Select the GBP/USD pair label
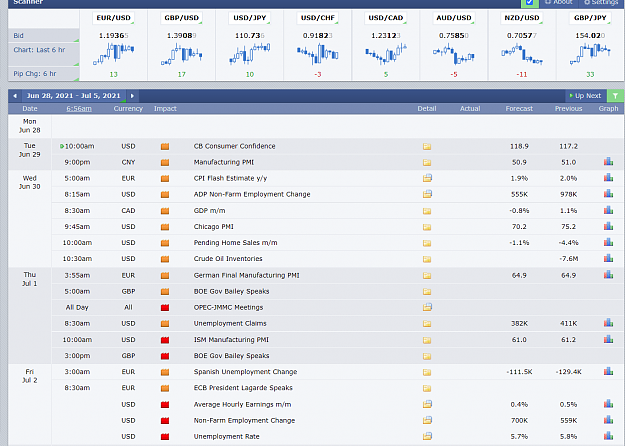Screen dimensions: 625x446 182,18
